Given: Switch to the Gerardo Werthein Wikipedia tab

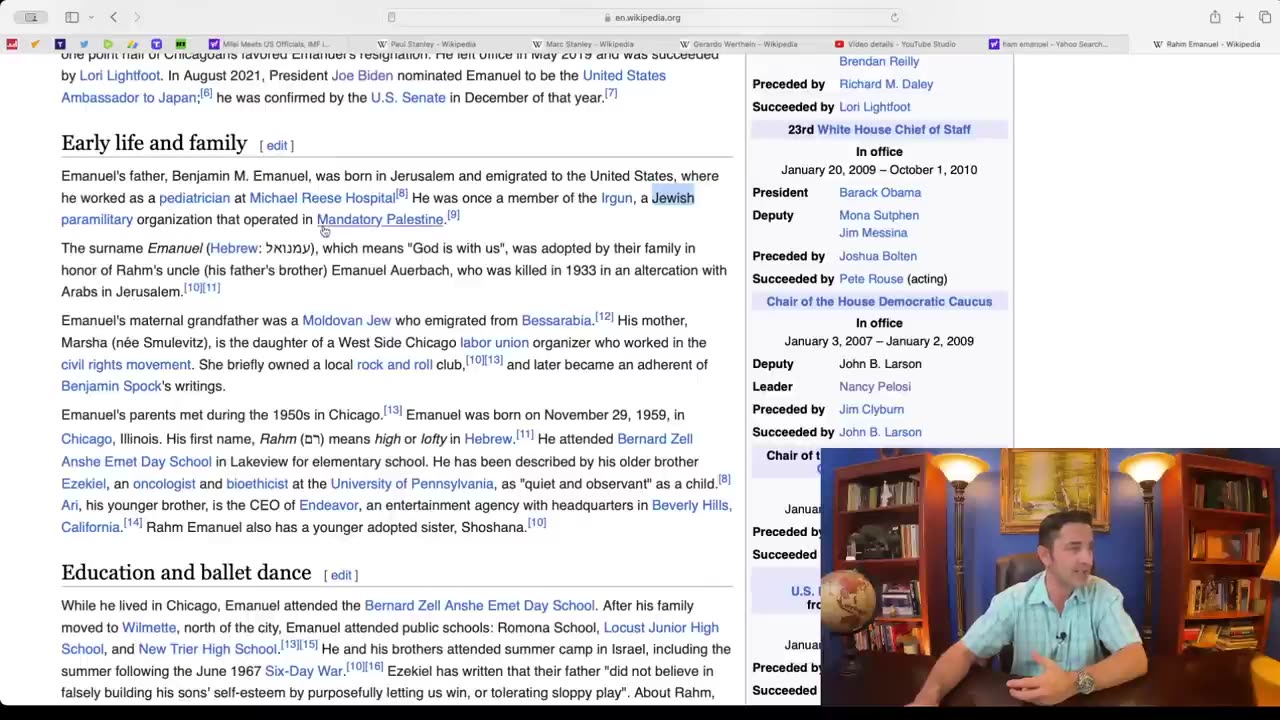Looking at the screenshot, I should point(738,44).
